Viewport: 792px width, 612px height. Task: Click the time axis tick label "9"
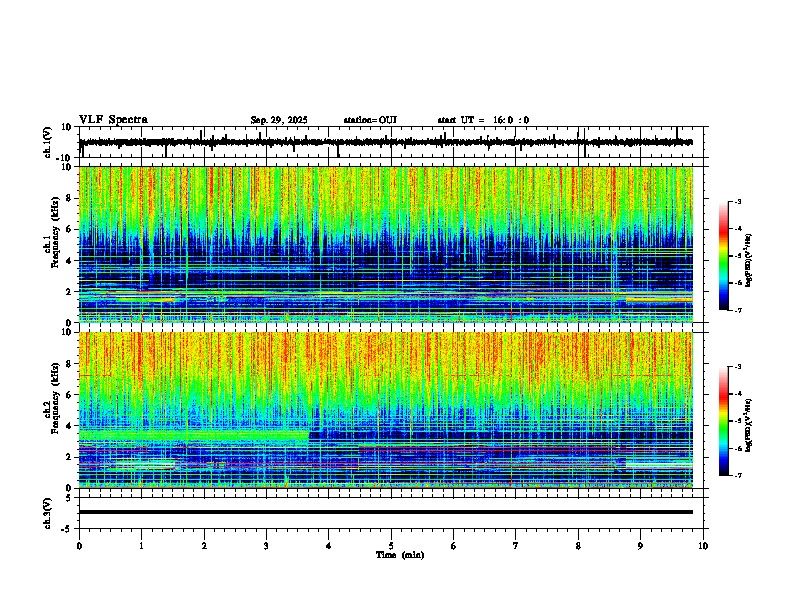pyautogui.click(x=640, y=546)
